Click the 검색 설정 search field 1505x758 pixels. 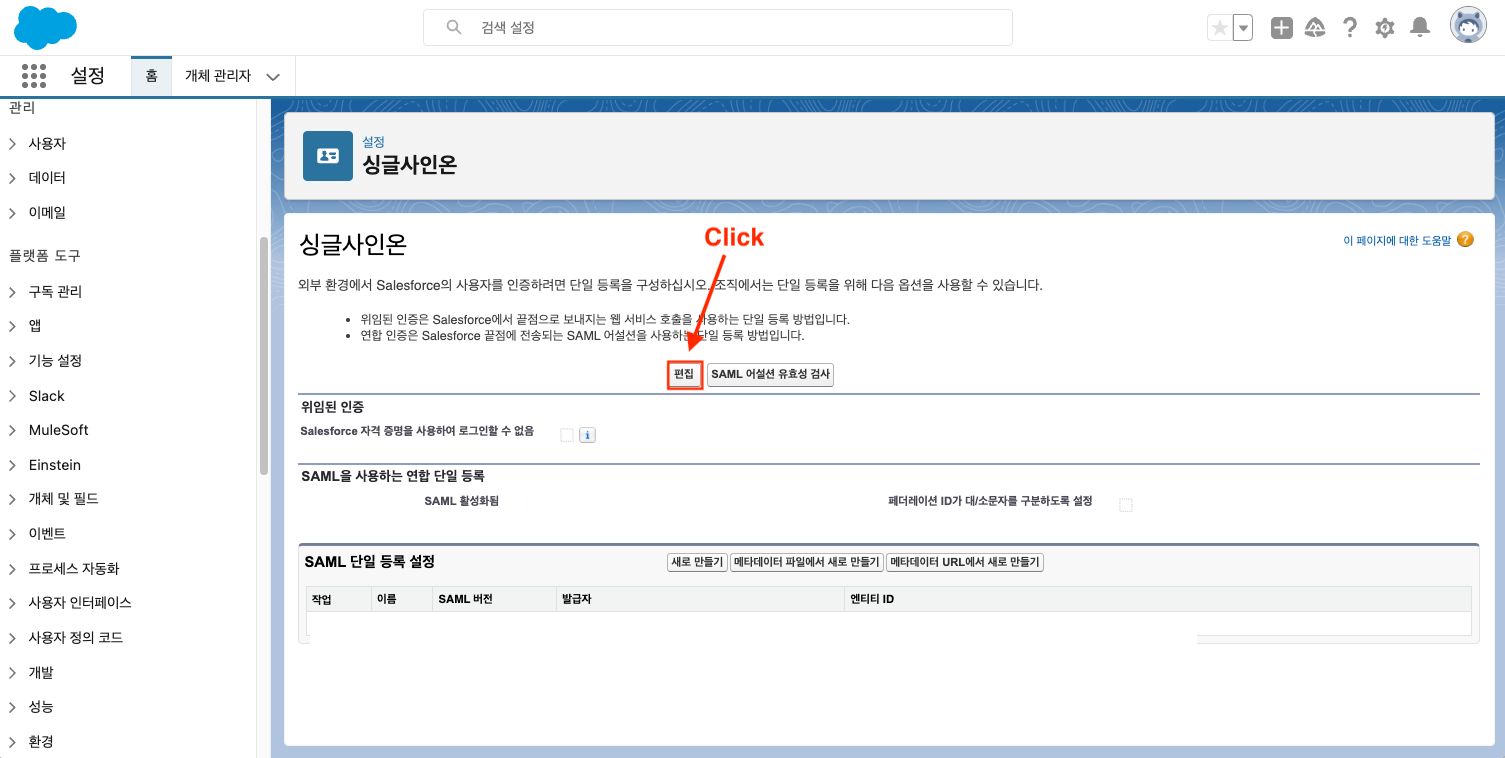[717, 28]
